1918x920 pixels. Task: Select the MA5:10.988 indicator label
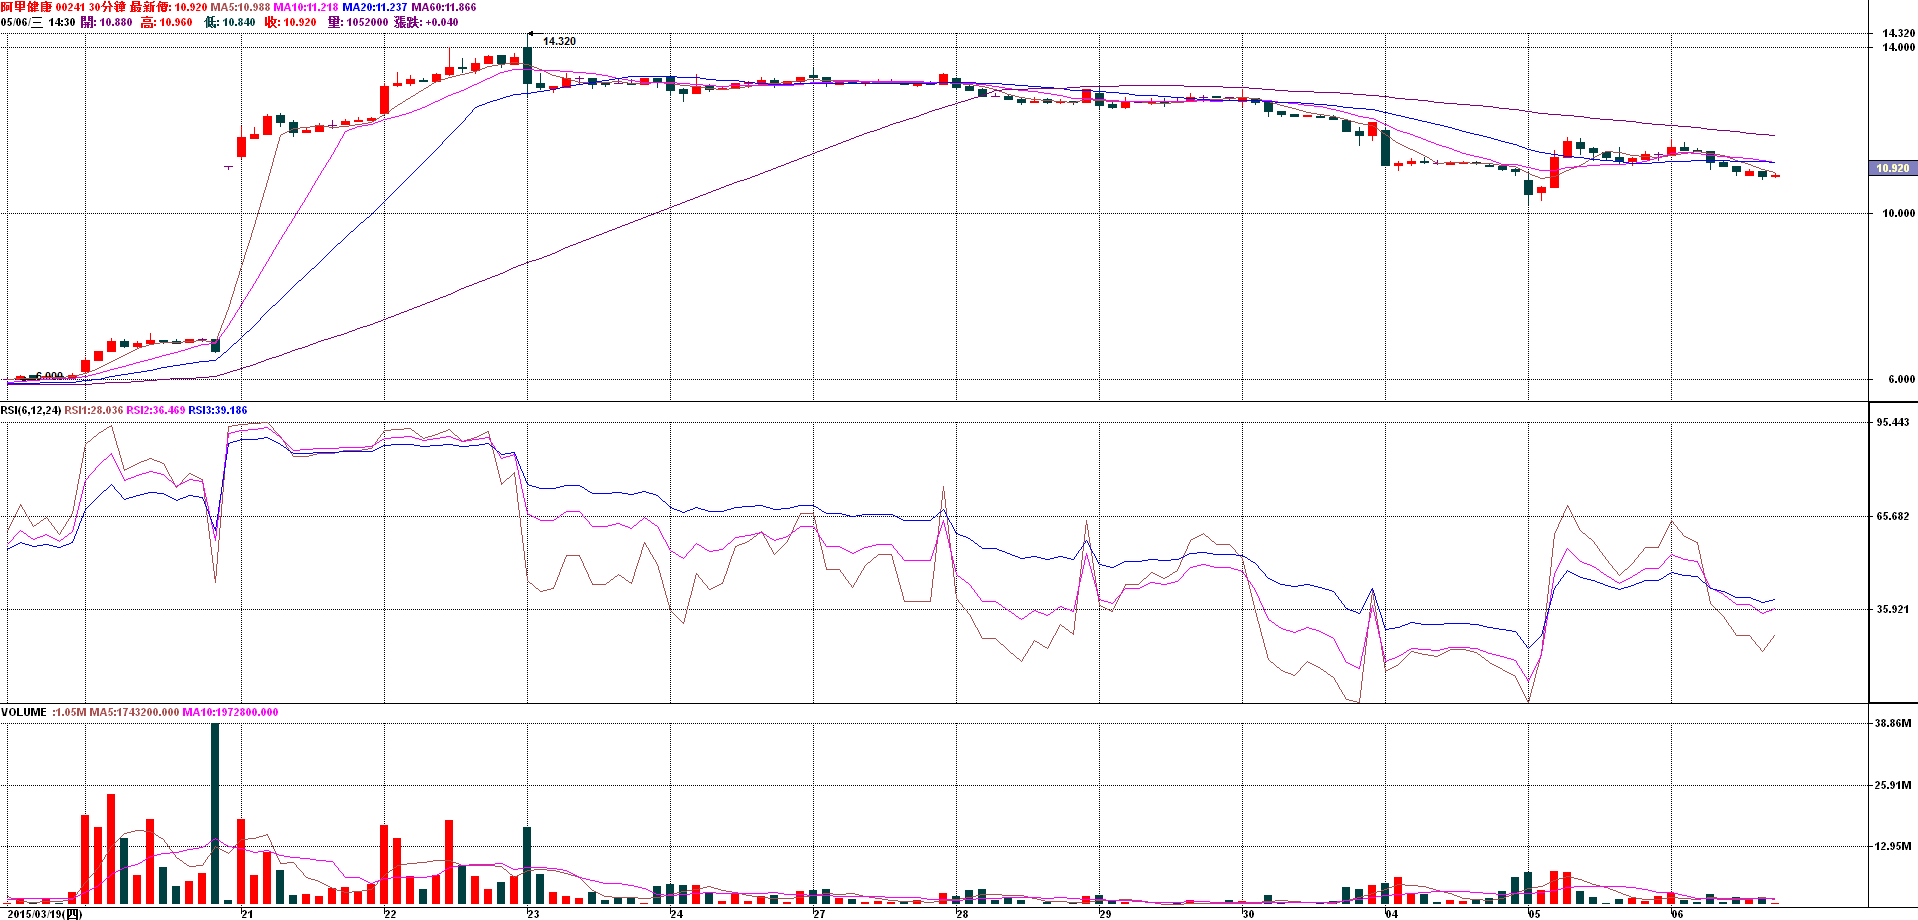(240, 7)
